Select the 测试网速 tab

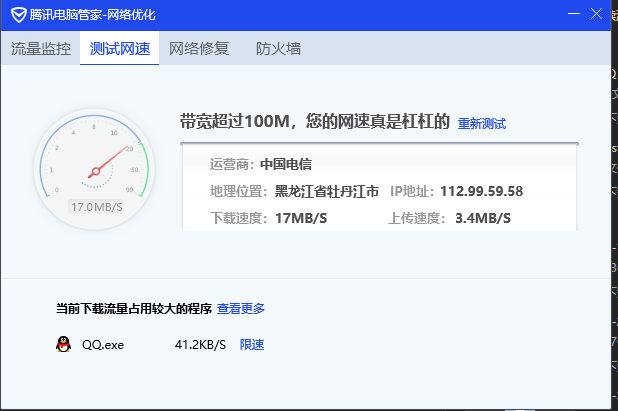(119, 48)
